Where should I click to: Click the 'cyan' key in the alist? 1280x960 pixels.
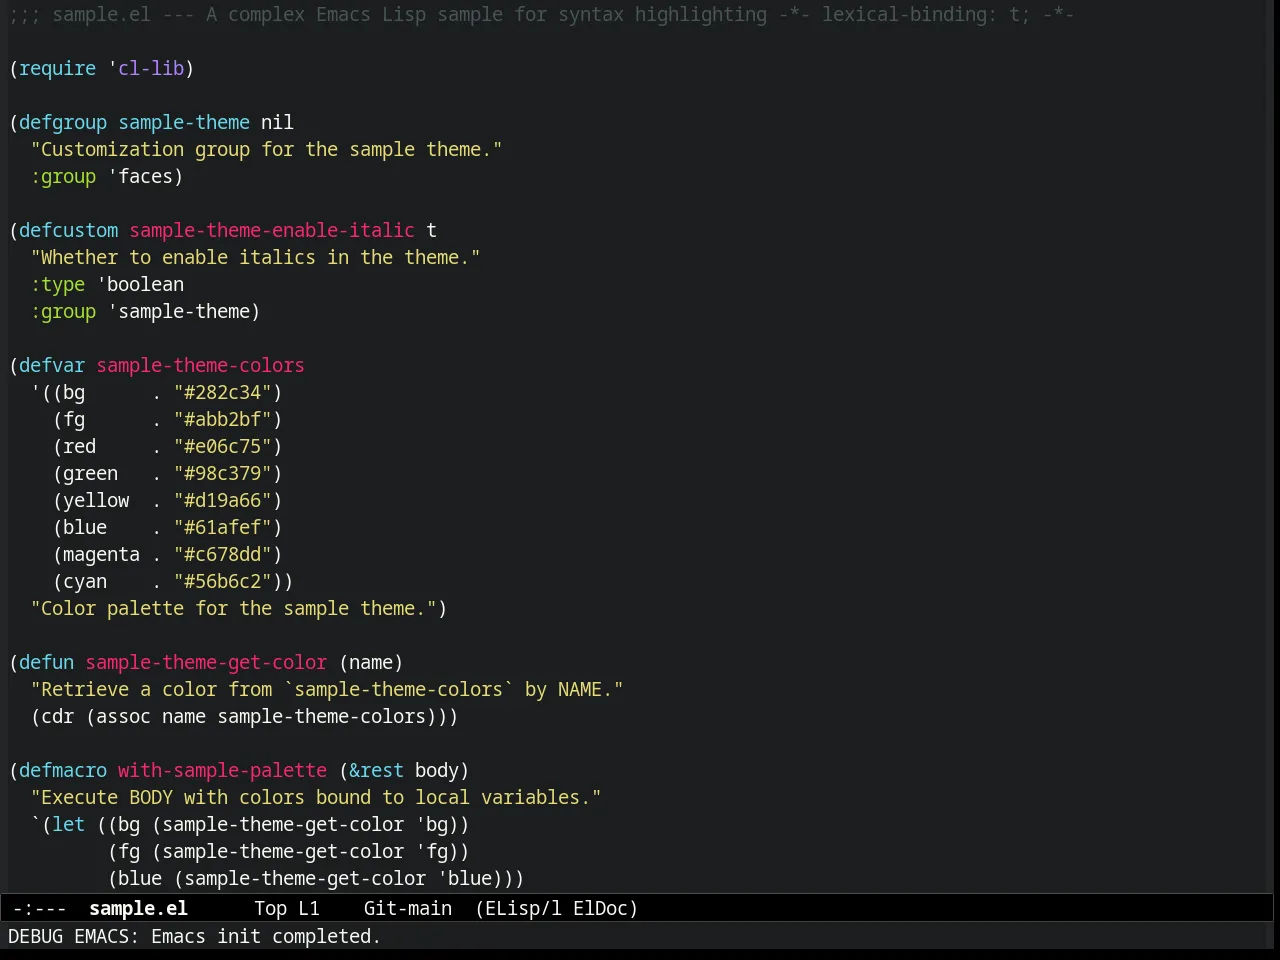coord(85,581)
